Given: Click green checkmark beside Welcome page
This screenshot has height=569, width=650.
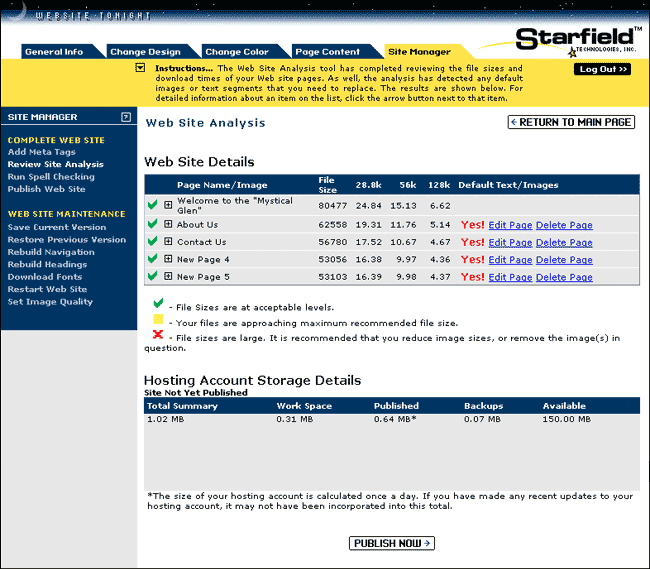Looking at the screenshot, I should [x=153, y=204].
